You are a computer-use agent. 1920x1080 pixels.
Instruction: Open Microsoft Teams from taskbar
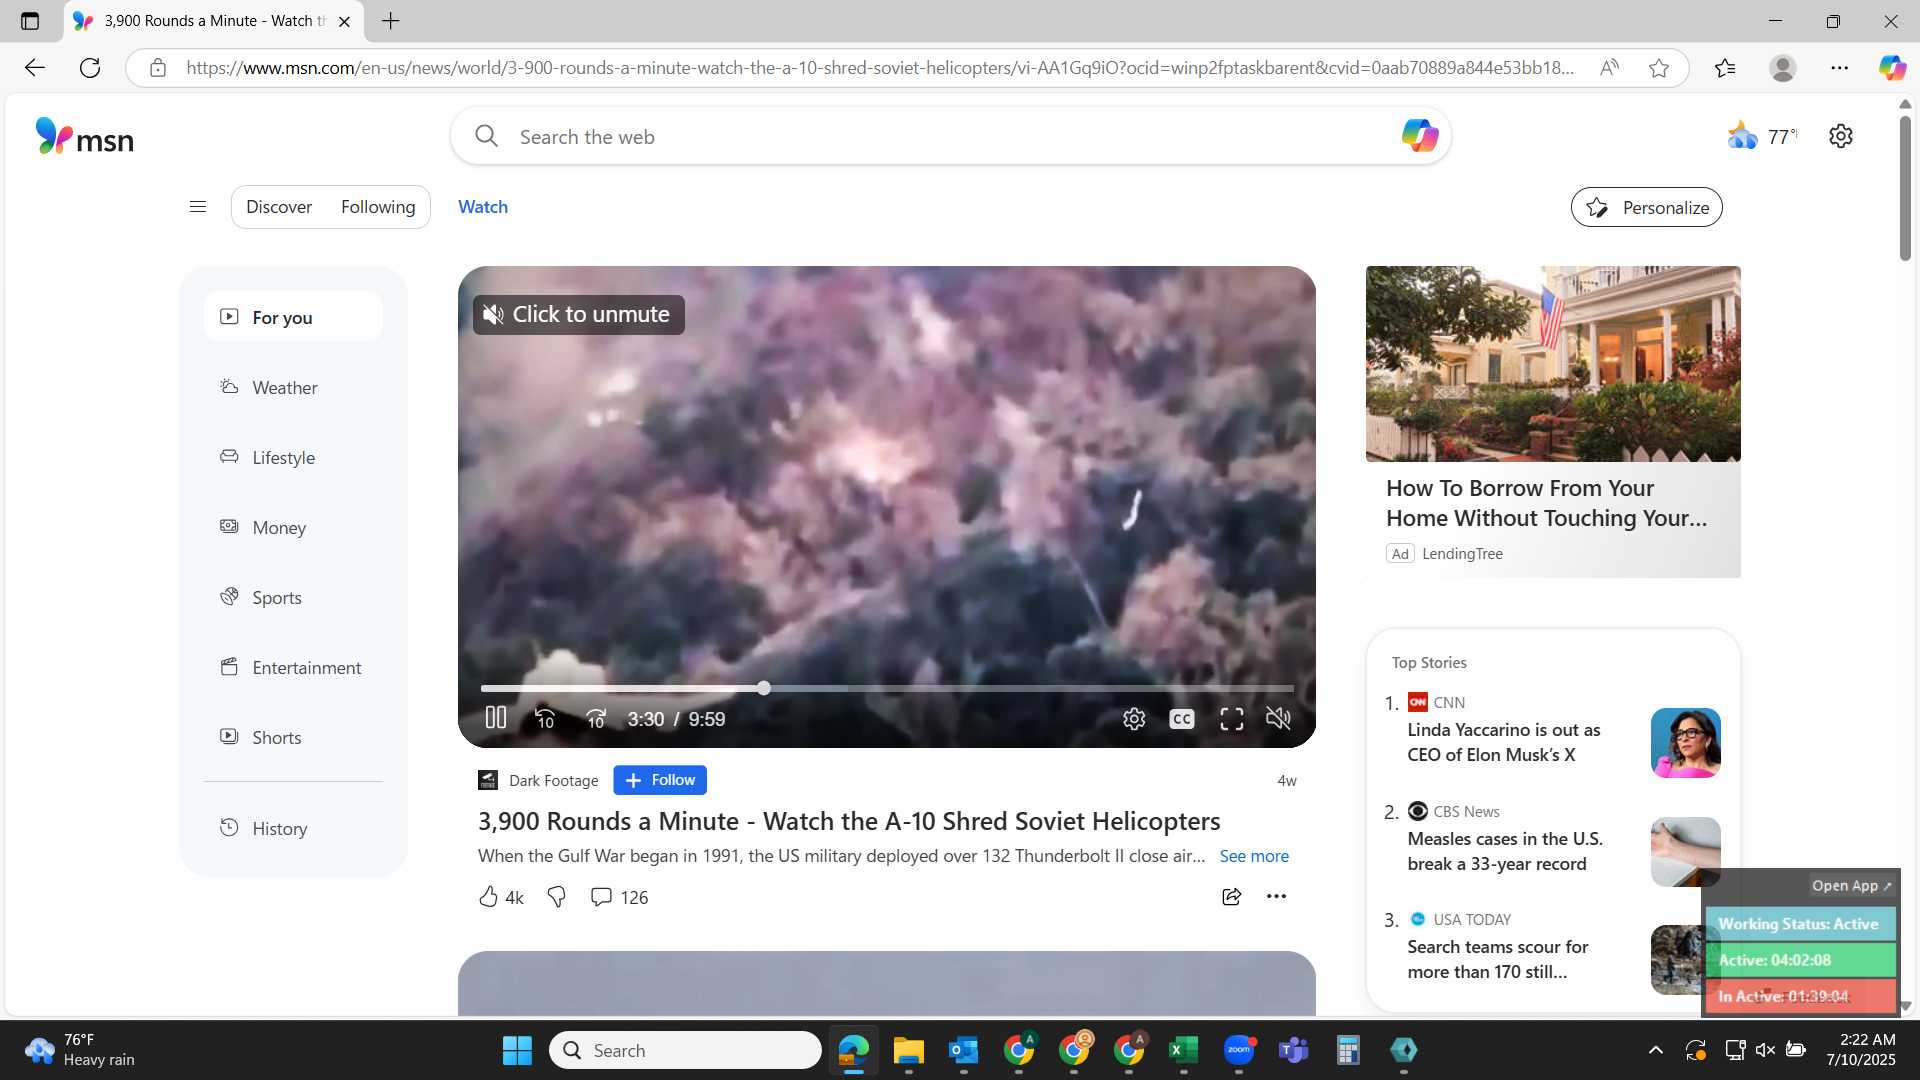[1294, 1051]
